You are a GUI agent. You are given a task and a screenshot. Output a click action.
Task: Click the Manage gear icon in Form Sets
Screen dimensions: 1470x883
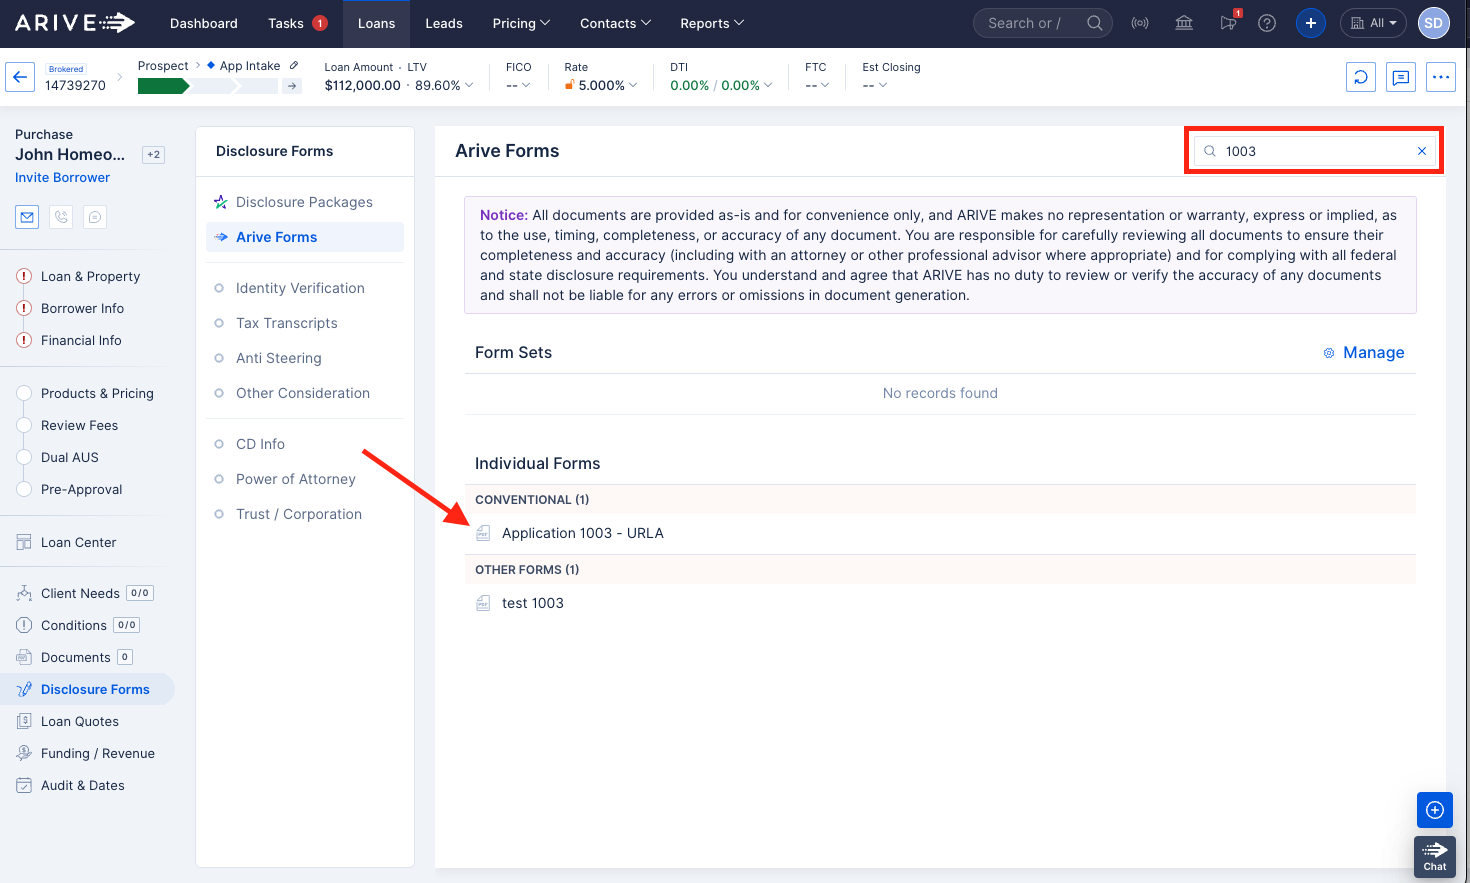pyautogui.click(x=1329, y=353)
